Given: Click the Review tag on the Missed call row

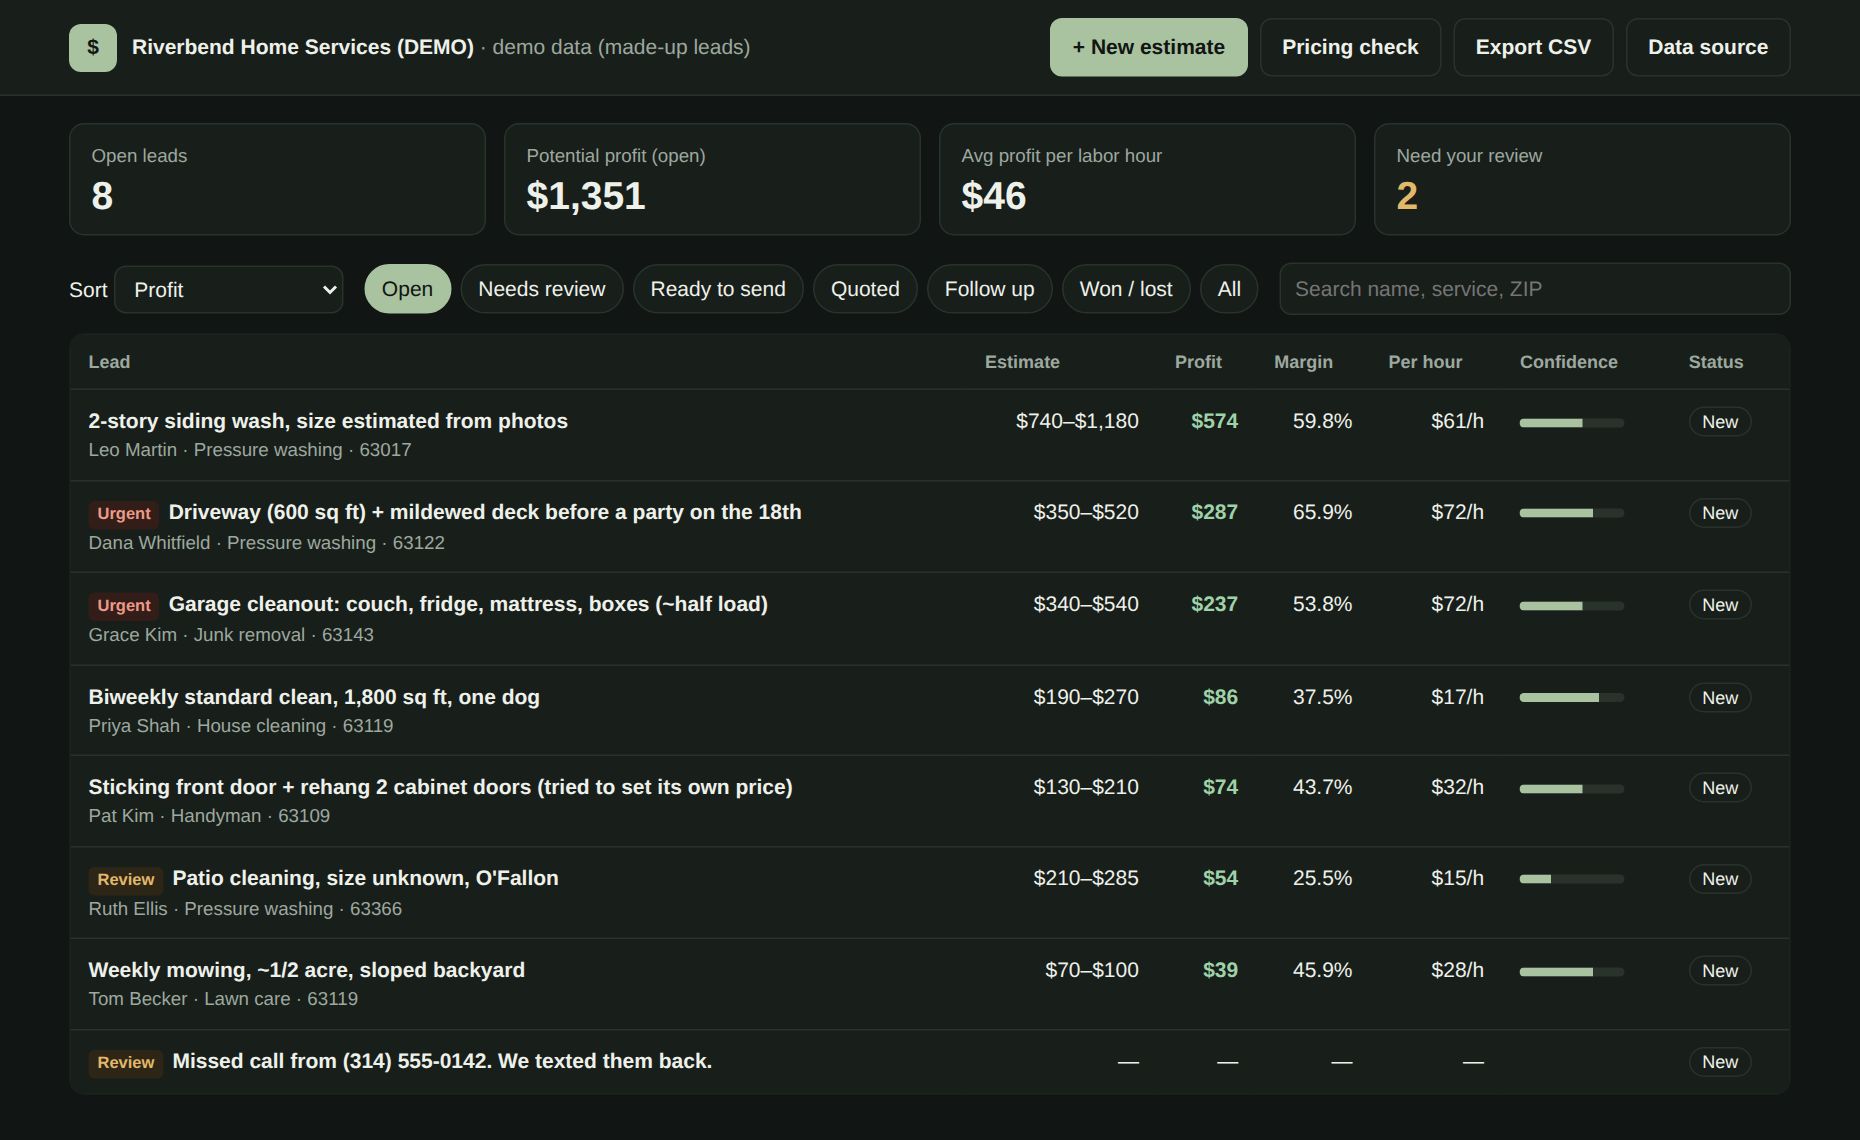Looking at the screenshot, I should point(126,1062).
